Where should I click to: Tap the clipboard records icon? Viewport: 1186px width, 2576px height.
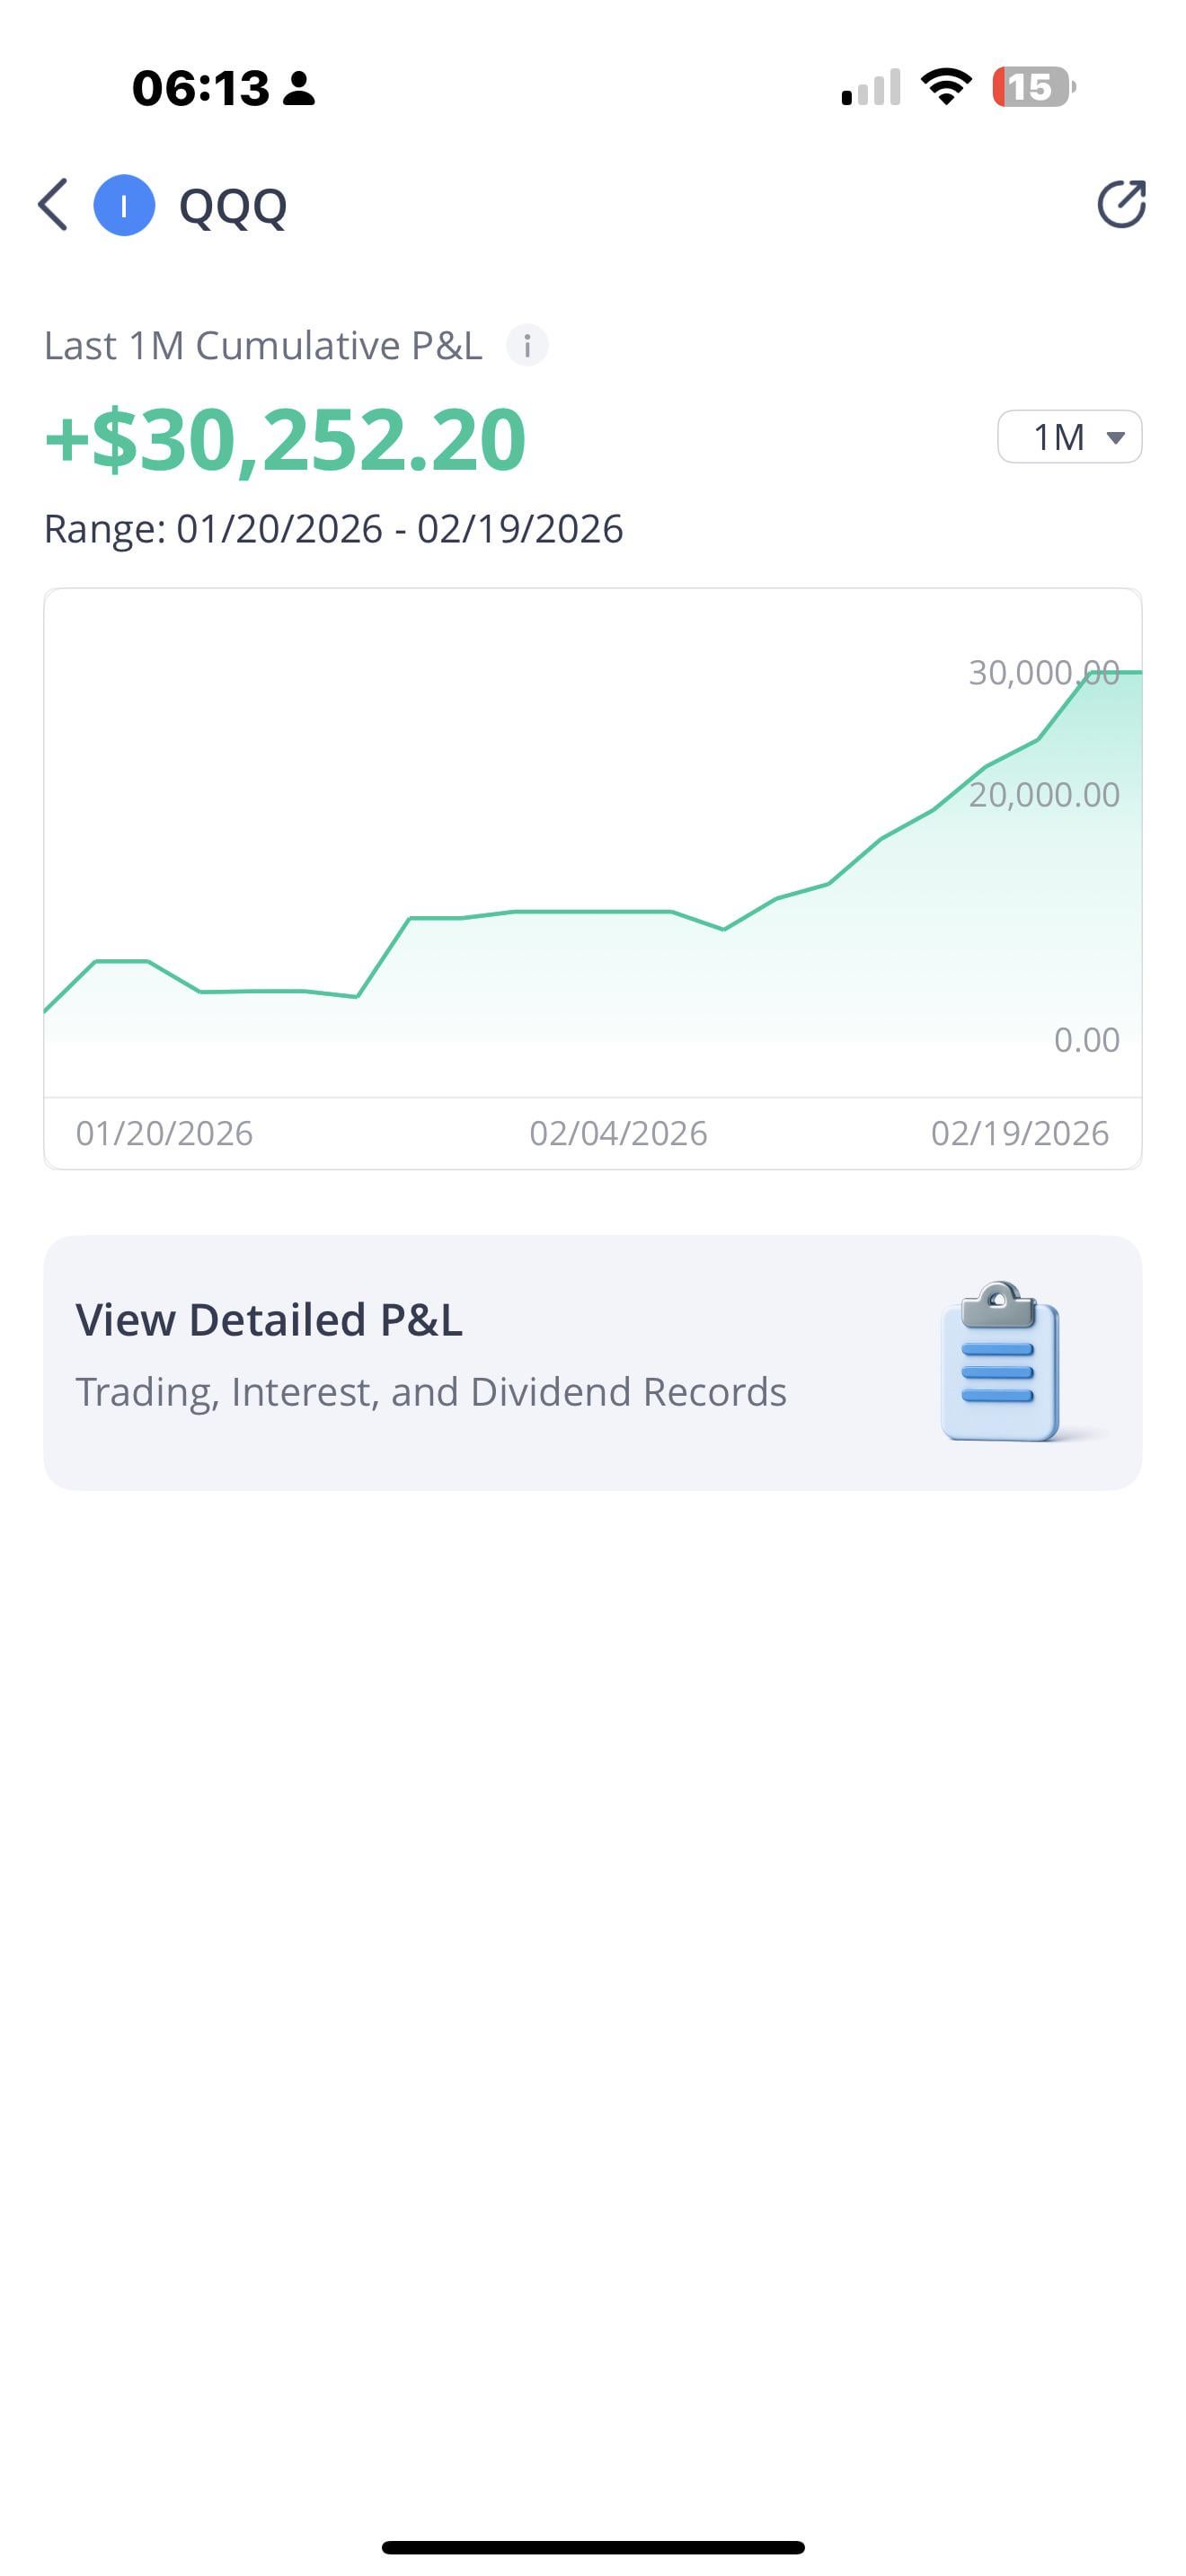click(1000, 1361)
